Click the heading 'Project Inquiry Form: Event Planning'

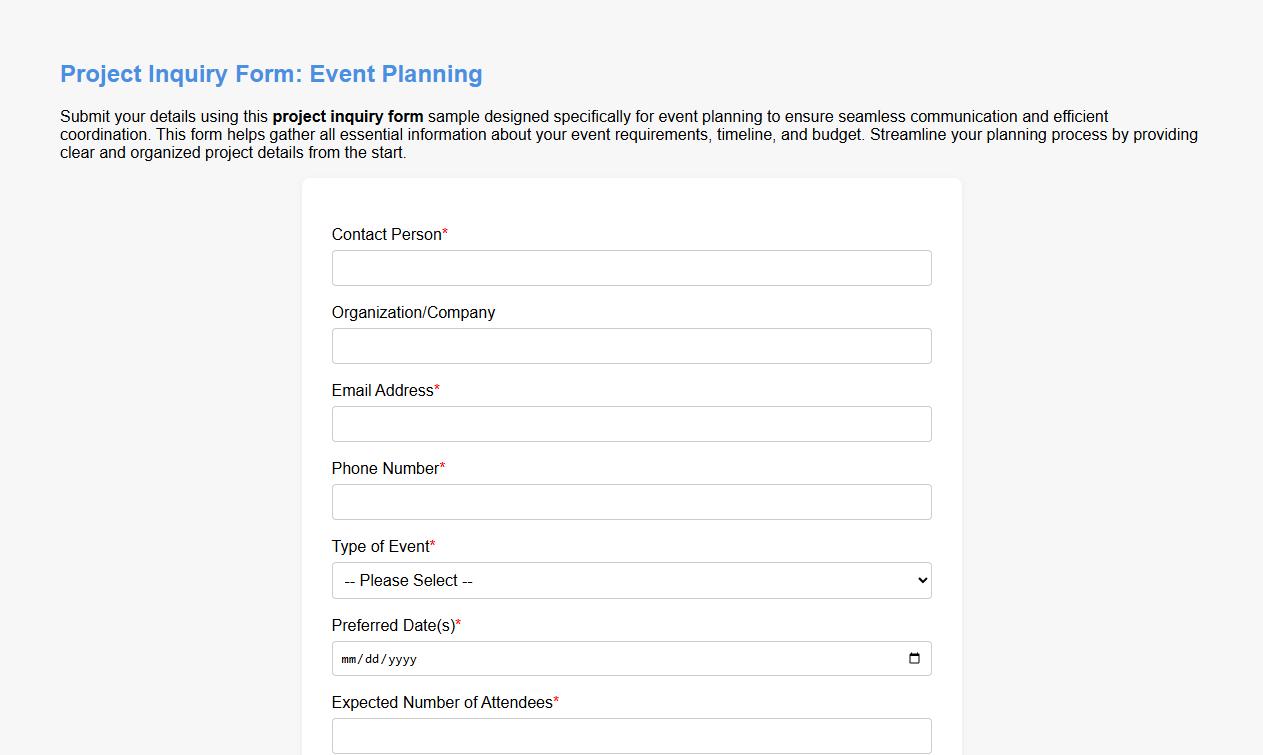pyautogui.click(x=270, y=74)
